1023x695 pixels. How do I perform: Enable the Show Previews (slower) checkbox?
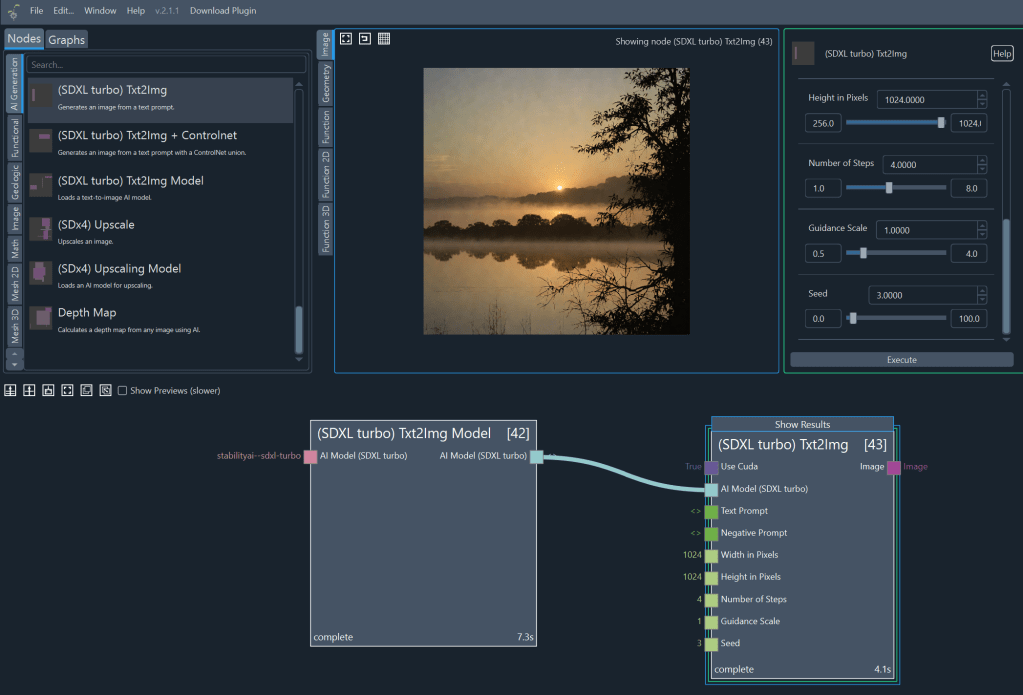click(x=123, y=390)
